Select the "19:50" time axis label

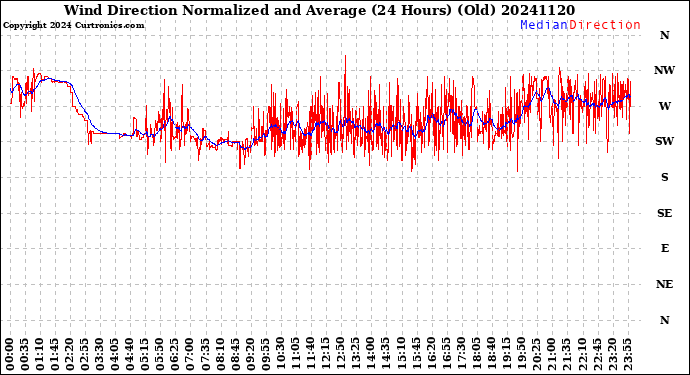(x=521, y=354)
